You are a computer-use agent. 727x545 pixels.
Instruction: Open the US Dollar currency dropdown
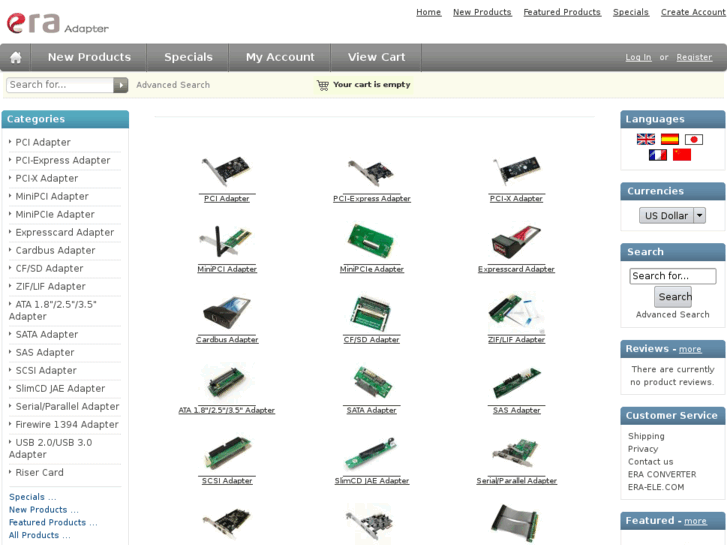pos(672,216)
